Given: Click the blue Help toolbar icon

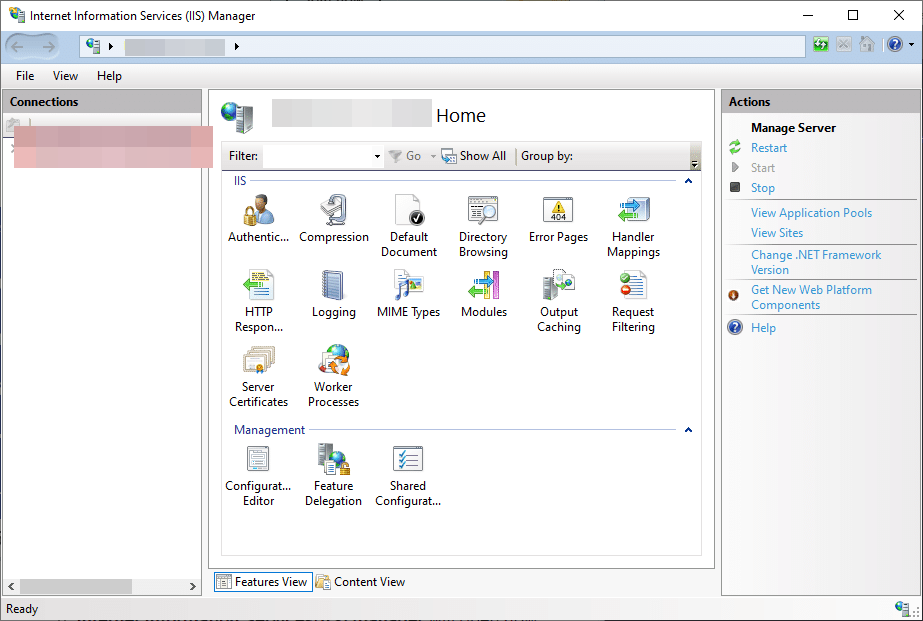Looking at the screenshot, I should tap(895, 45).
